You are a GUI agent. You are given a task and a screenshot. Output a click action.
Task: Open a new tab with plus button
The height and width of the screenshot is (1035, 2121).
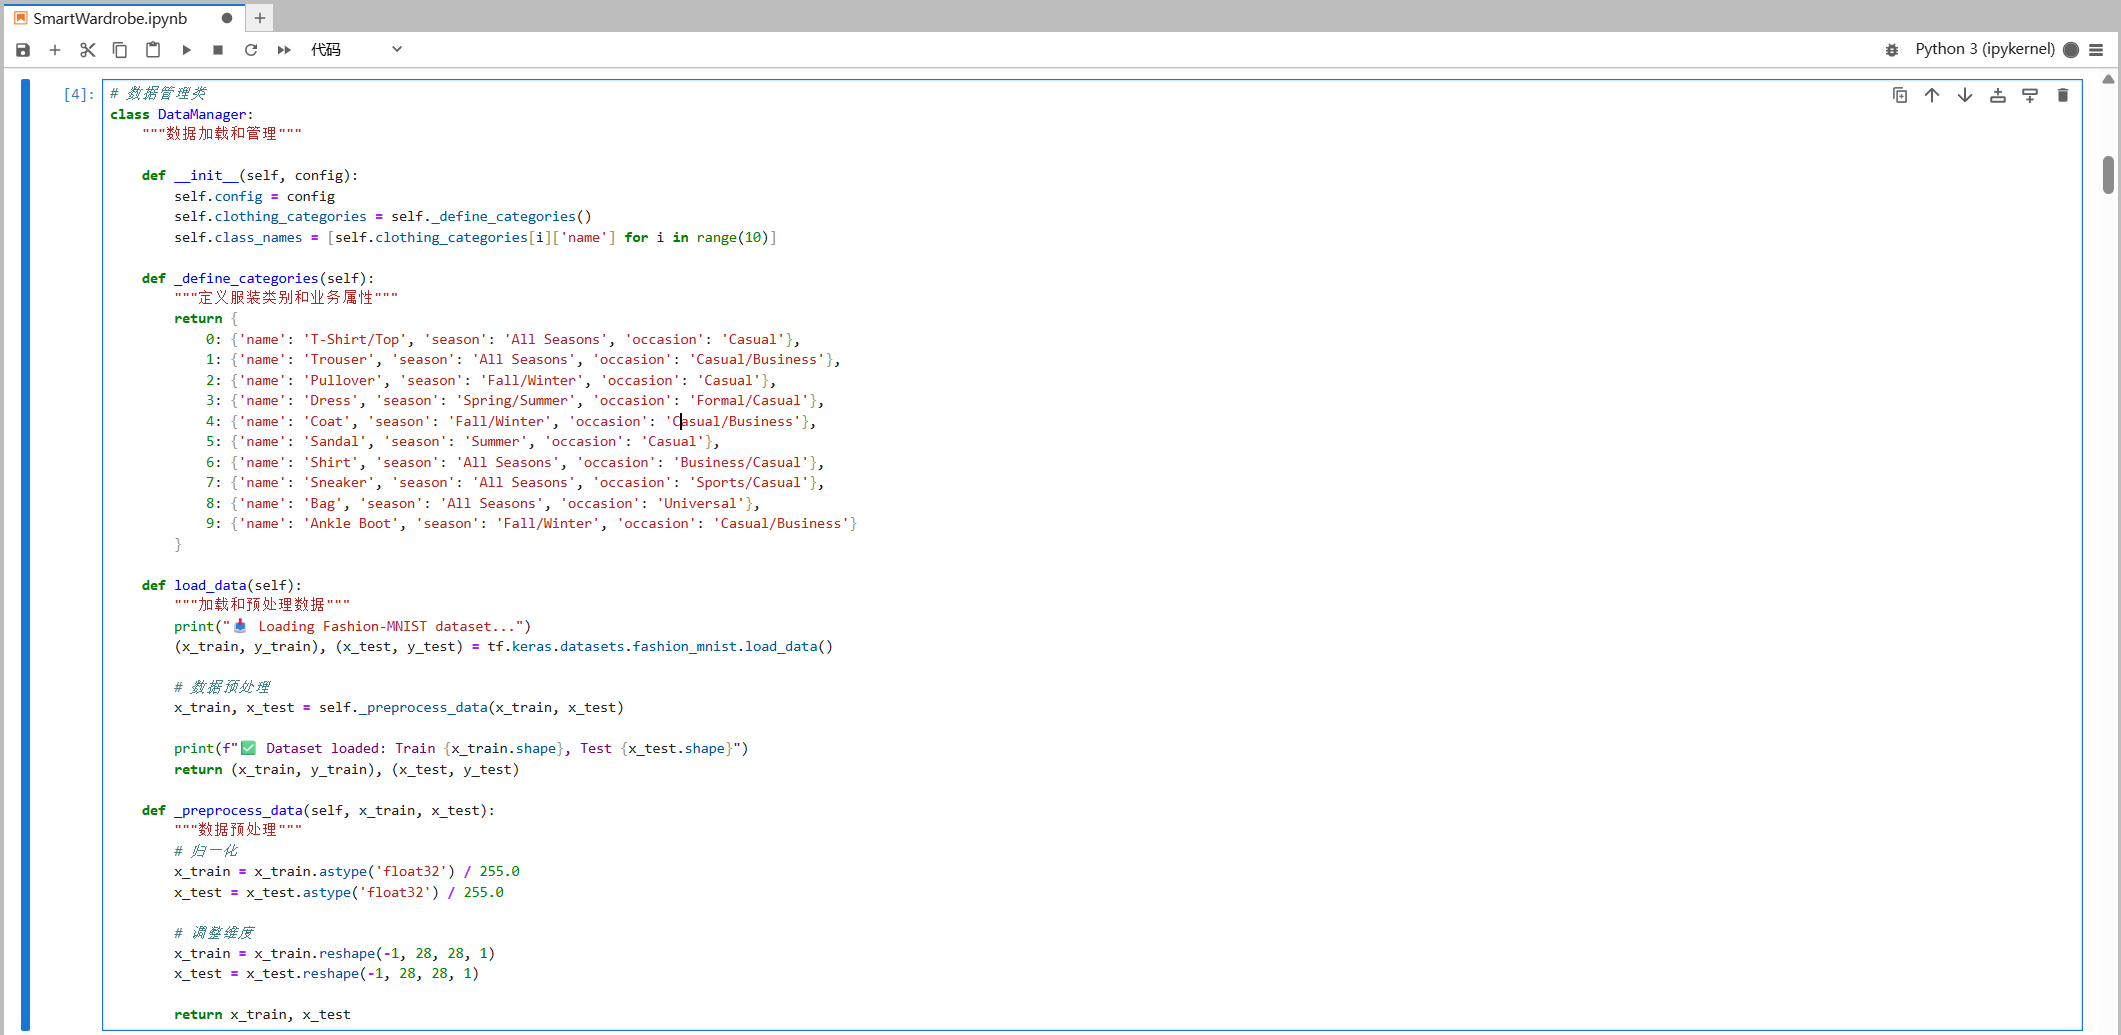point(260,18)
